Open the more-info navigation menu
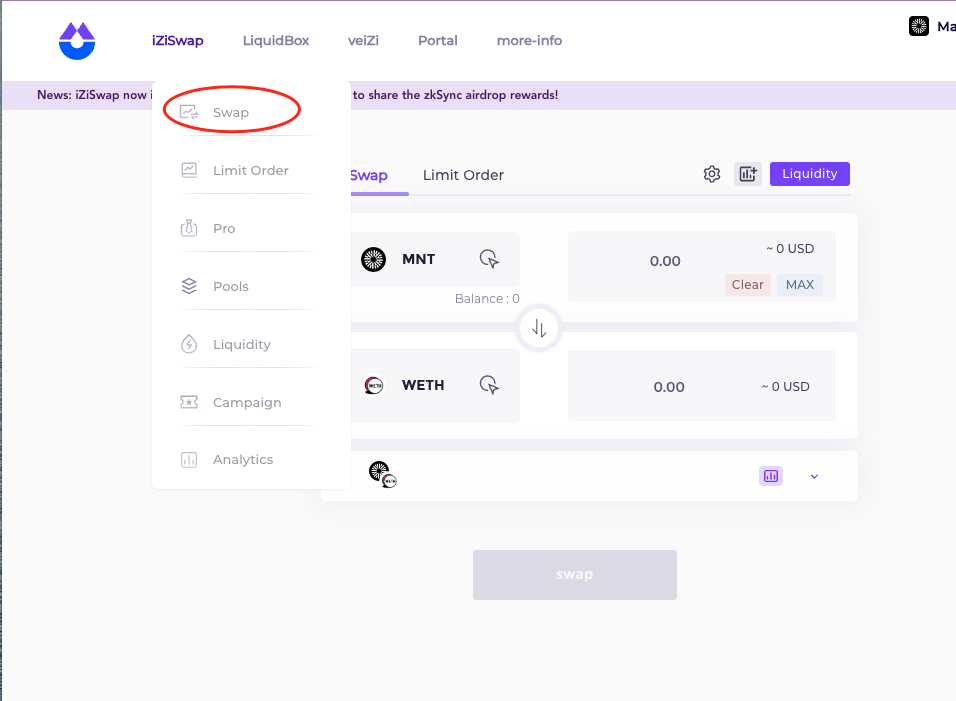This screenshot has width=956, height=701. pyautogui.click(x=529, y=41)
